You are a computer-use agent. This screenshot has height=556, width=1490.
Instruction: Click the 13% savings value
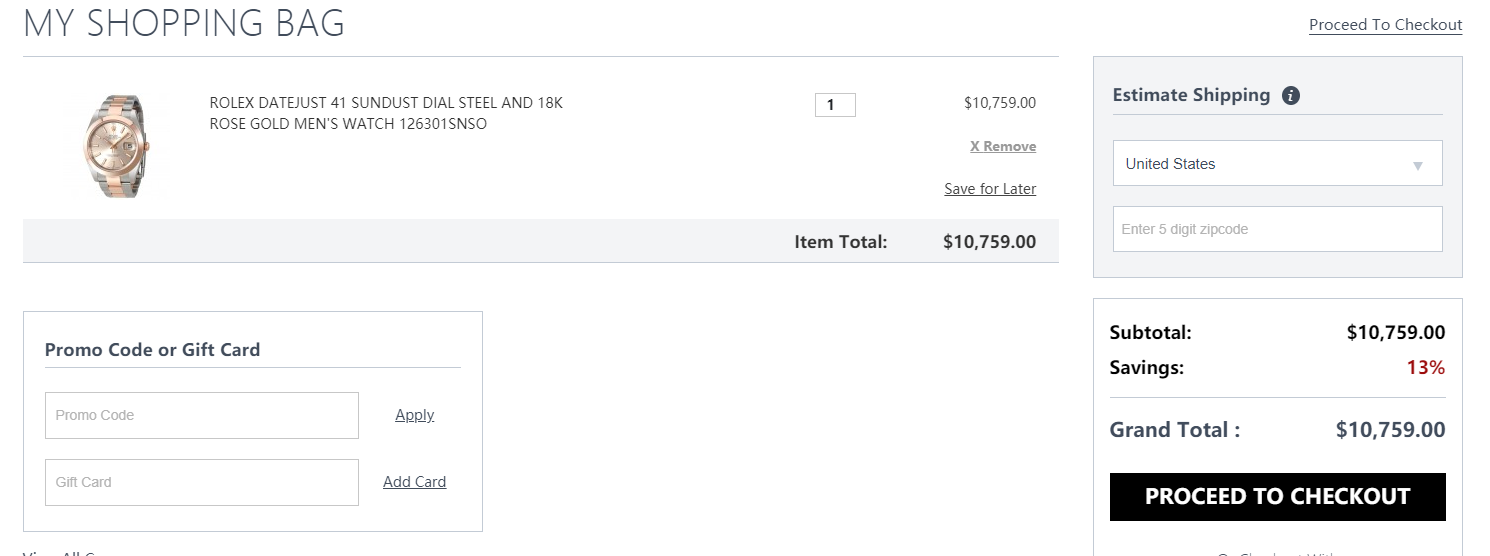coord(1425,367)
